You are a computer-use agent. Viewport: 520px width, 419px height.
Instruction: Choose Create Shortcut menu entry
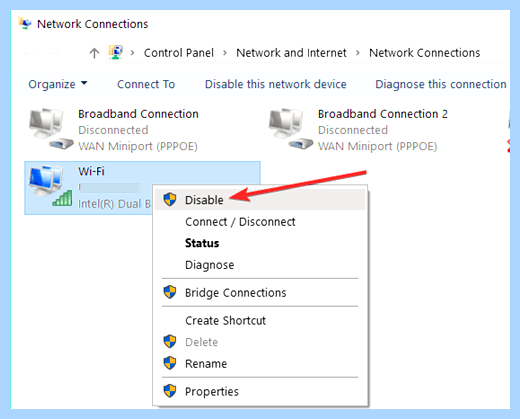click(260, 320)
